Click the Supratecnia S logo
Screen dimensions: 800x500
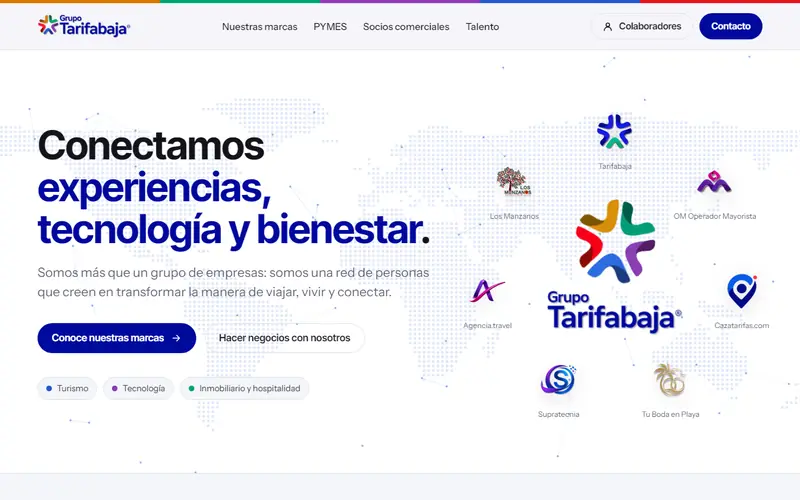coord(558,380)
